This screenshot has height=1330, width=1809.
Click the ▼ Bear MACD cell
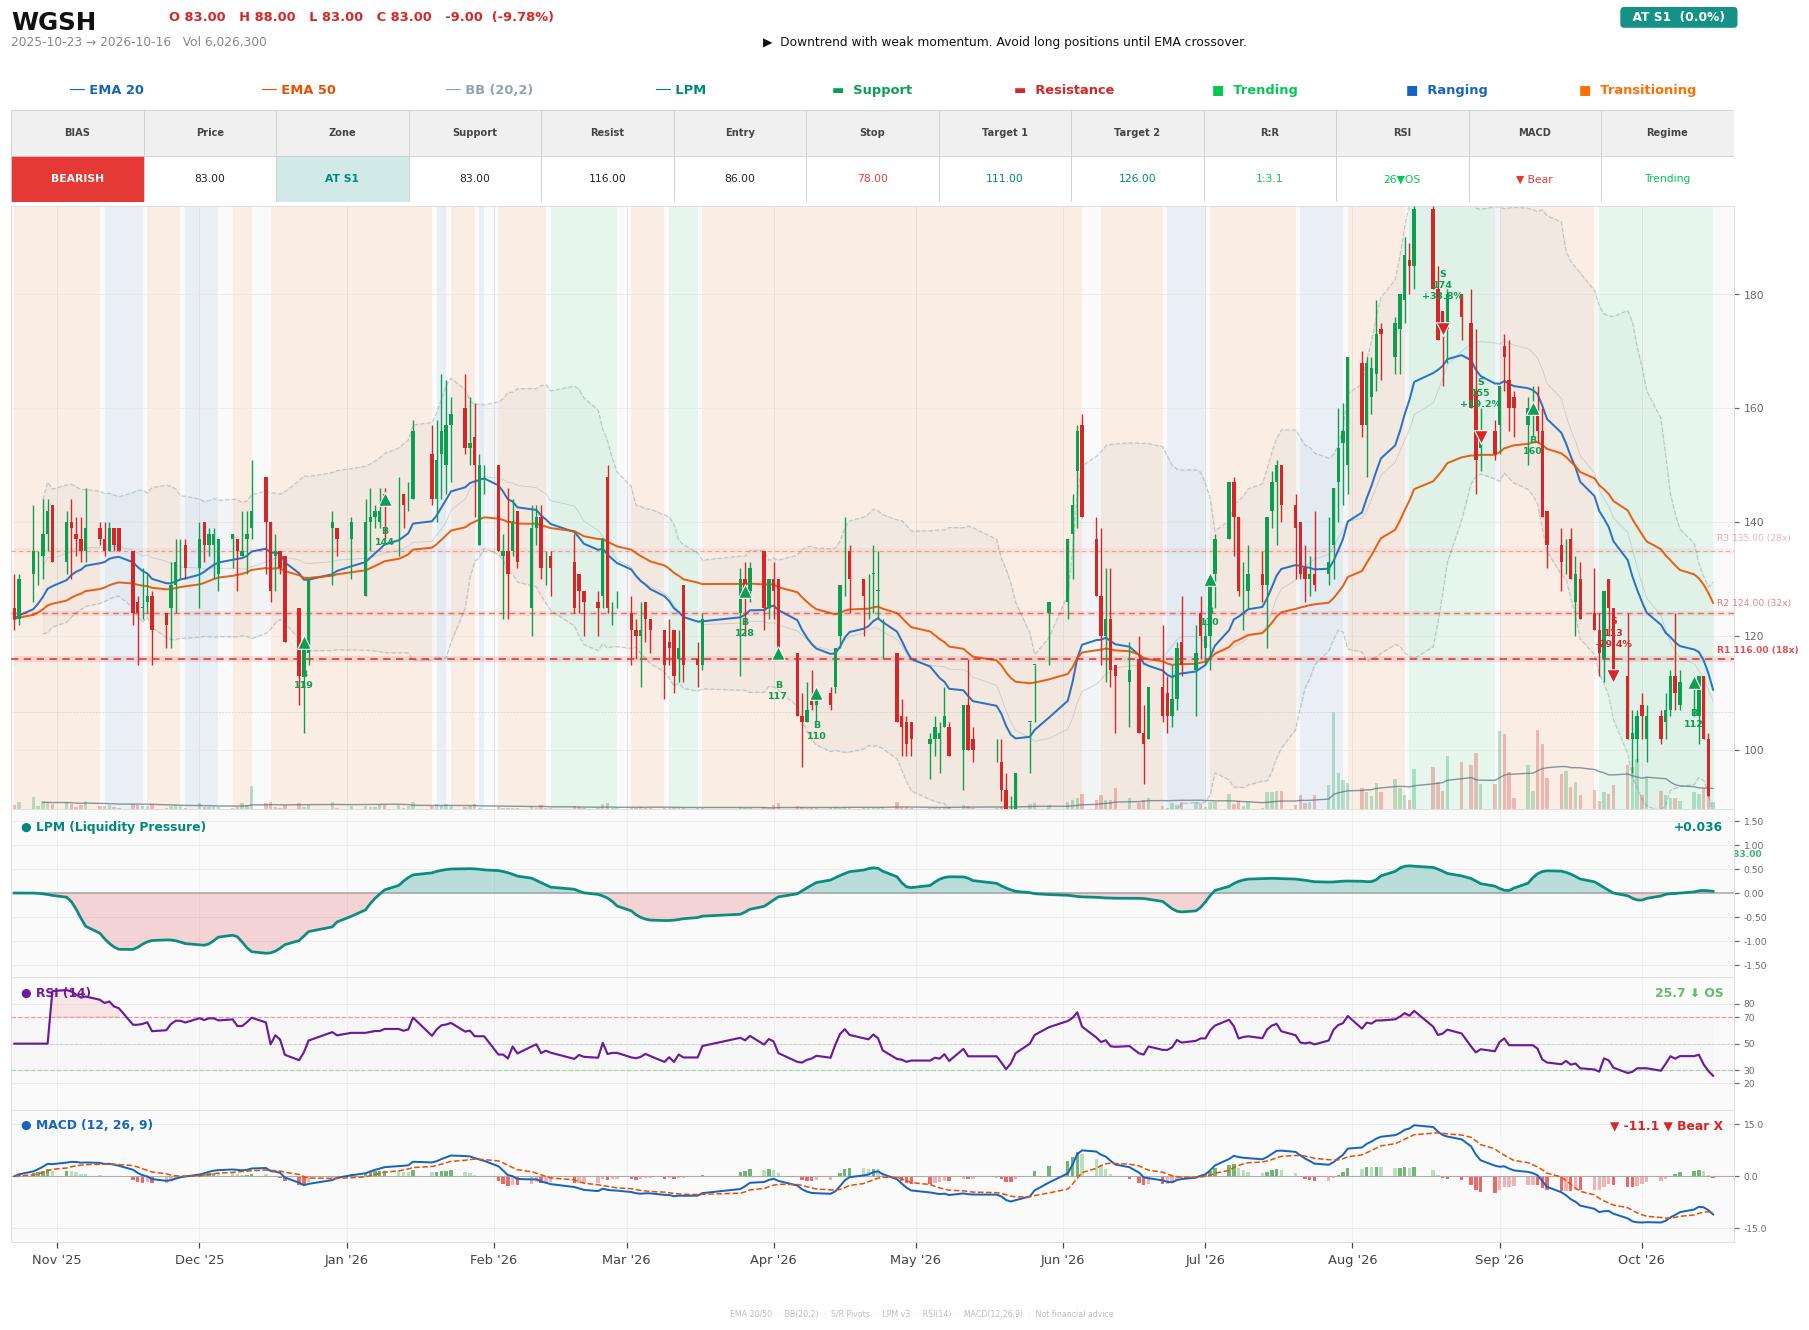[1534, 180]
